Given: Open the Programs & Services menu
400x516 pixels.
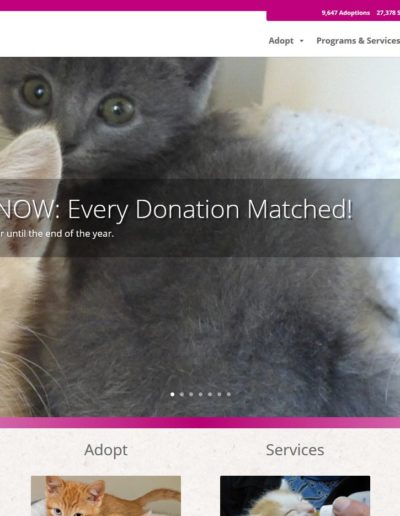Looking at the screenshot, I should pyautogui.click(x=358, y=41).
